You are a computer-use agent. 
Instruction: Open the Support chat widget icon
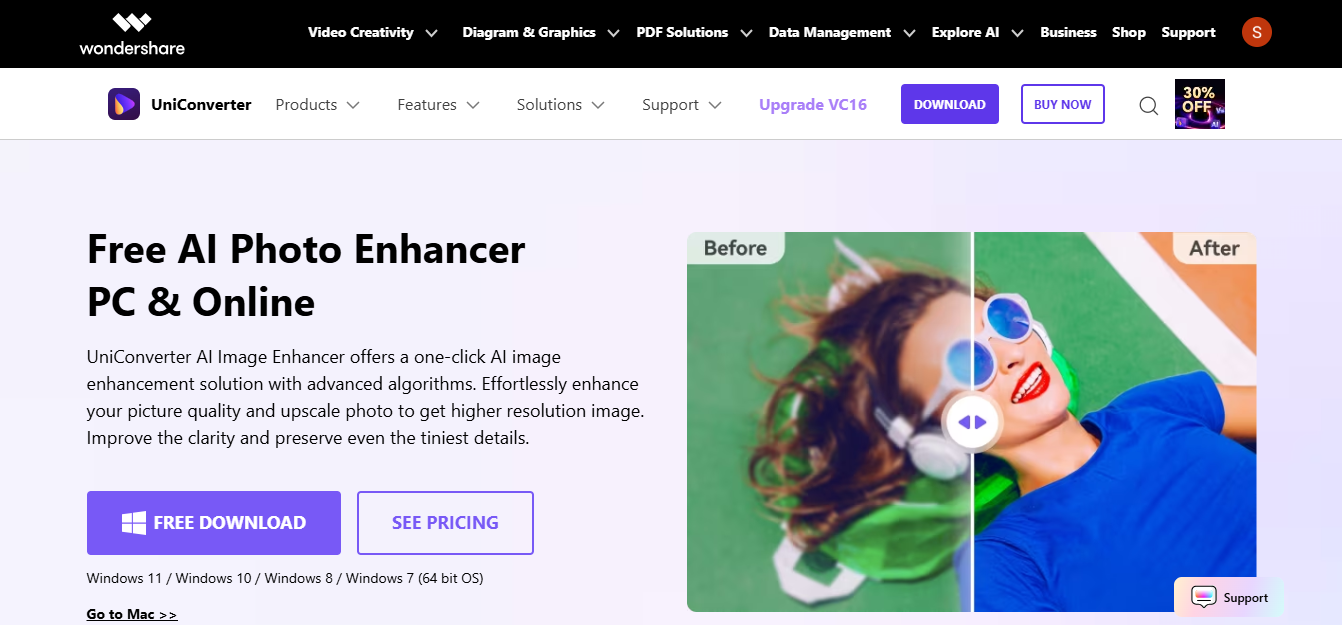click(x=1204, y=598)
